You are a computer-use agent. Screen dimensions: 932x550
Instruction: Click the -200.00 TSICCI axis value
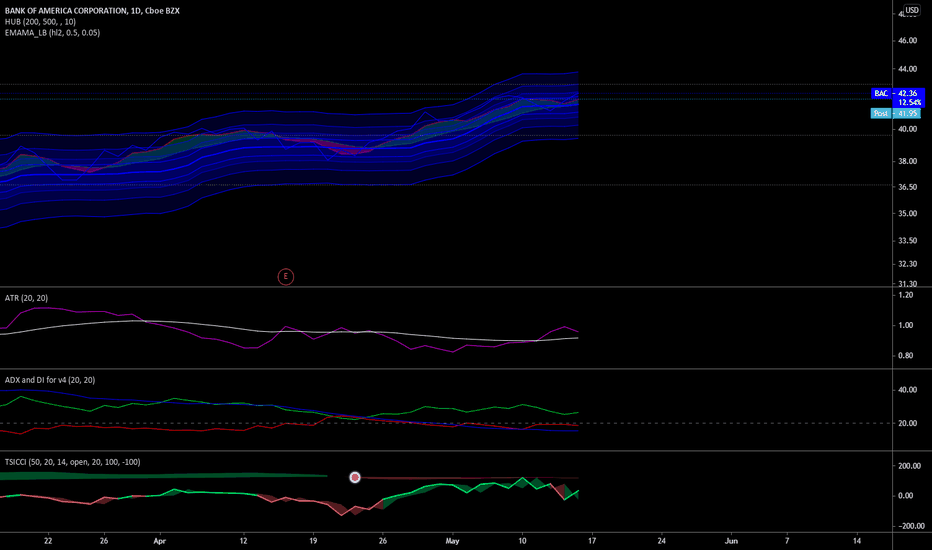tap(910, 526)
